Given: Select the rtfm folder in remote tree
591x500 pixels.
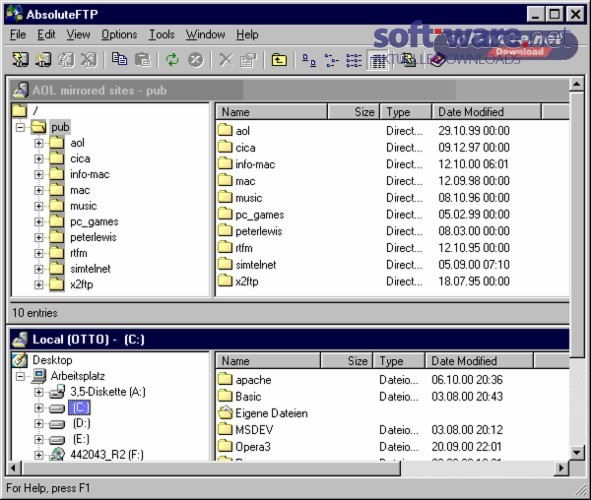Looking at the screenshot, I should click(x=79, y=253).
